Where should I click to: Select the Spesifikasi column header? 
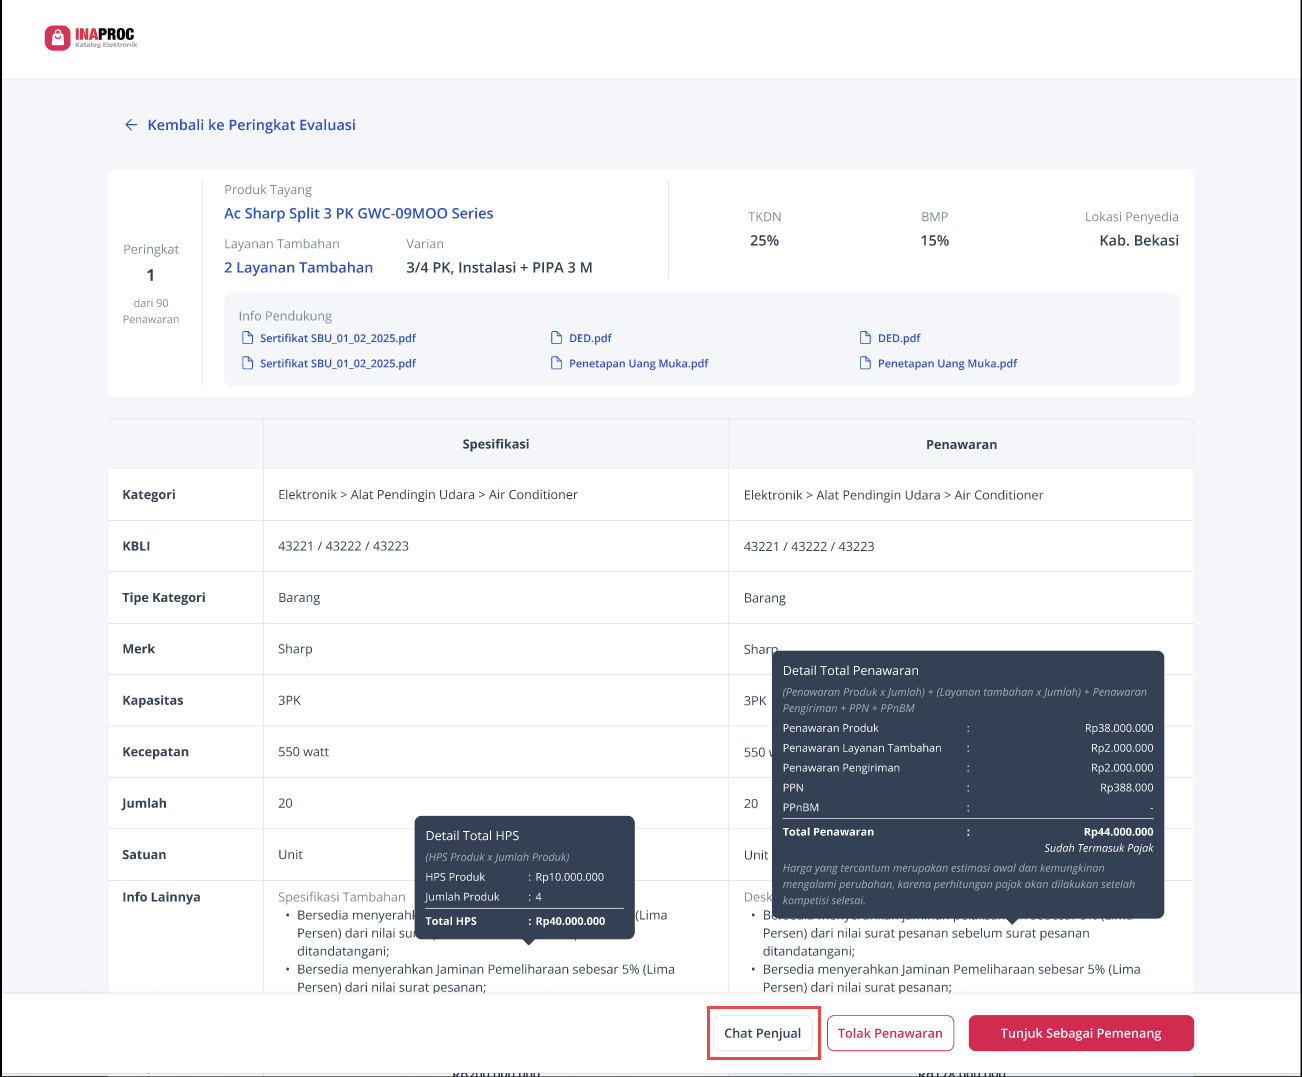[x=496, y=444]
